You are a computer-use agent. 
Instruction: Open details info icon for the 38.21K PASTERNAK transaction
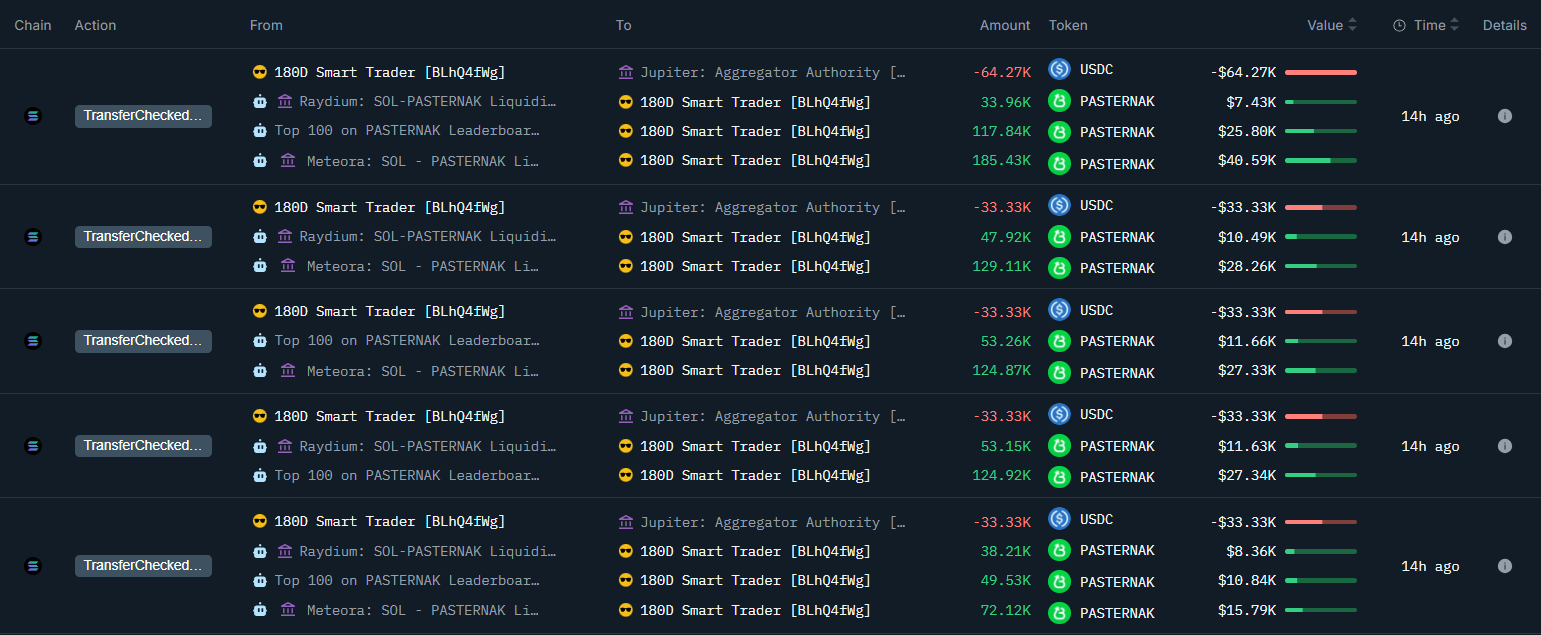pos(1504,566)
